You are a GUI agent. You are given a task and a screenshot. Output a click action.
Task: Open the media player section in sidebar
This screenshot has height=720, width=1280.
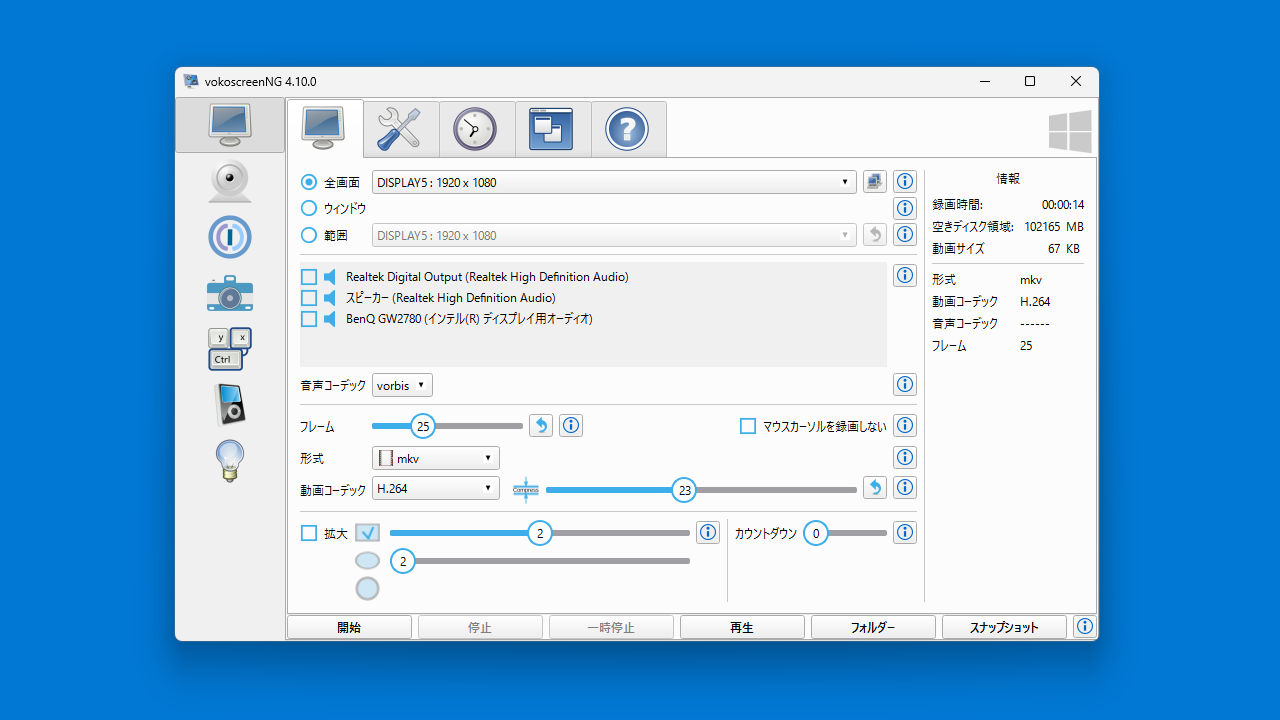point(230,405)
